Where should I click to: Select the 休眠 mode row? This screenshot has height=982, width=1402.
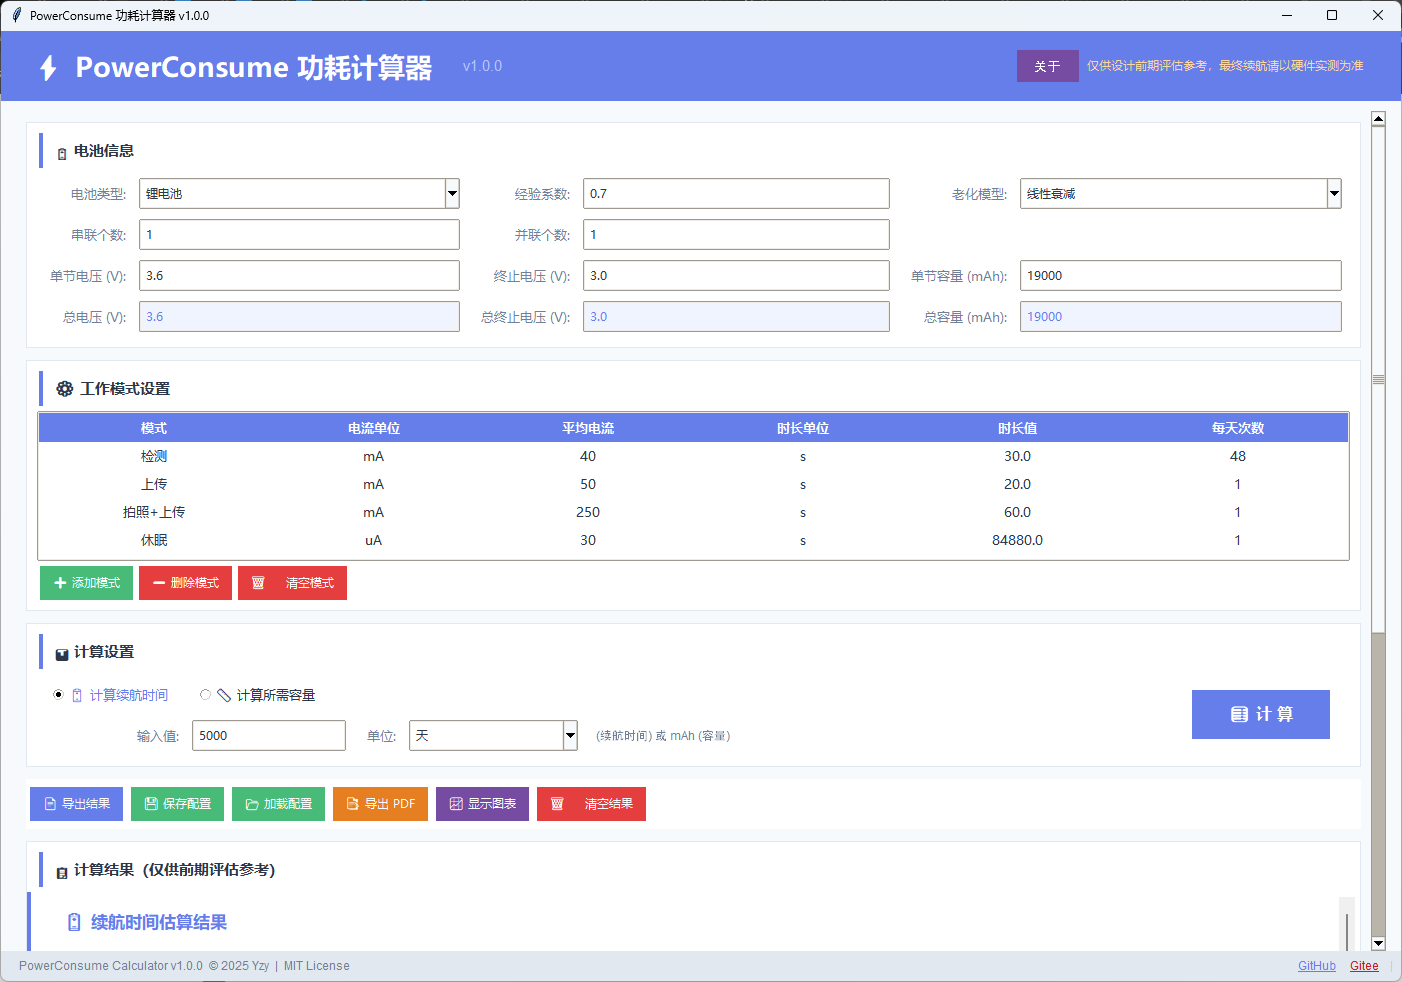pyautogui.click(x=694, y=540)
